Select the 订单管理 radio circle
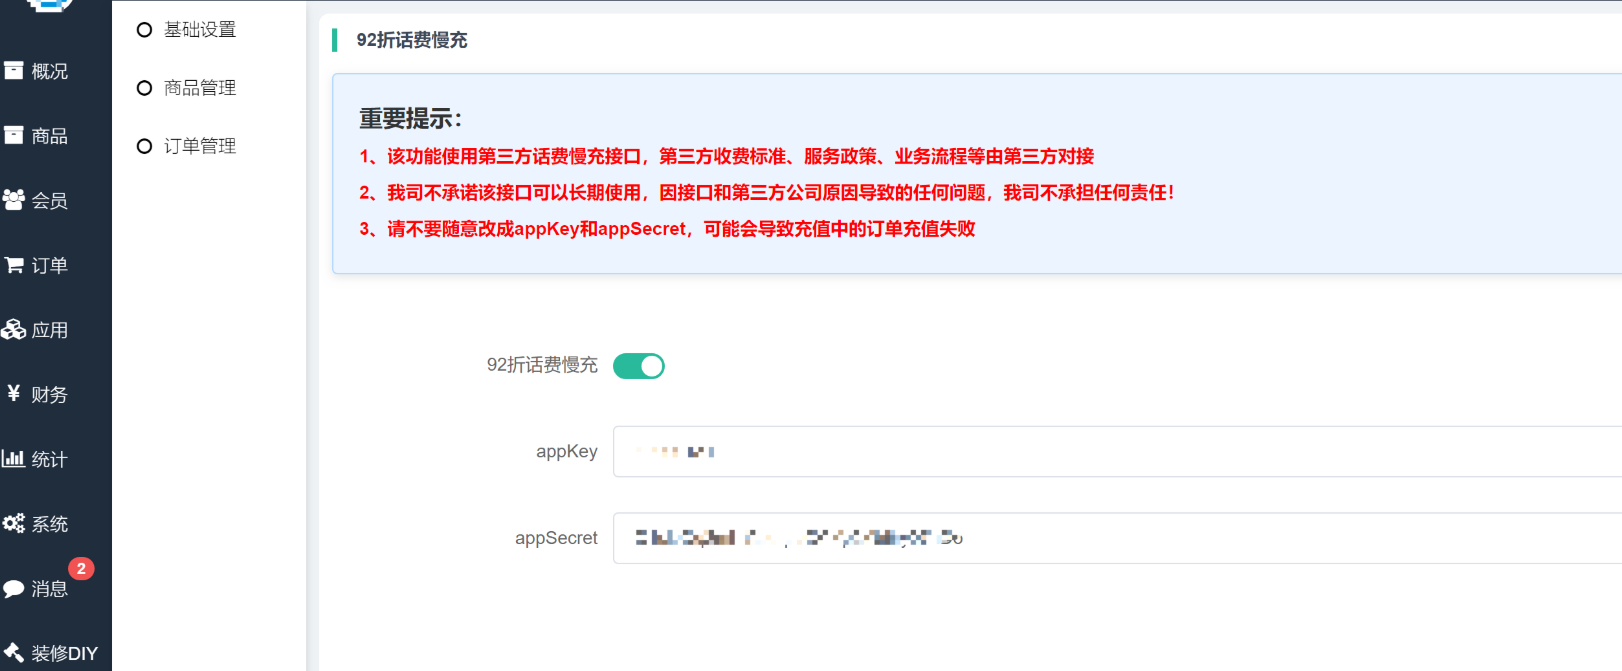Viewport: 1622px width, 671px height. (144, 146)
